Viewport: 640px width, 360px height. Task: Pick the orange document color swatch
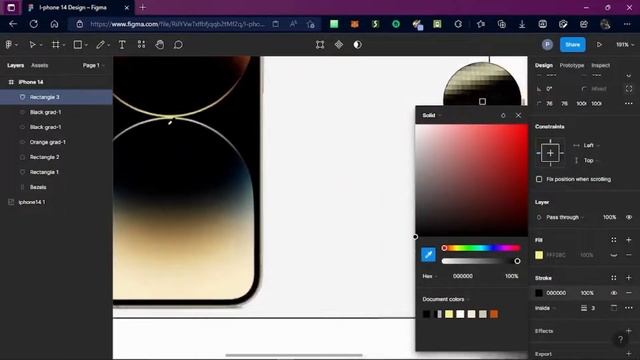tap(494, 314)
